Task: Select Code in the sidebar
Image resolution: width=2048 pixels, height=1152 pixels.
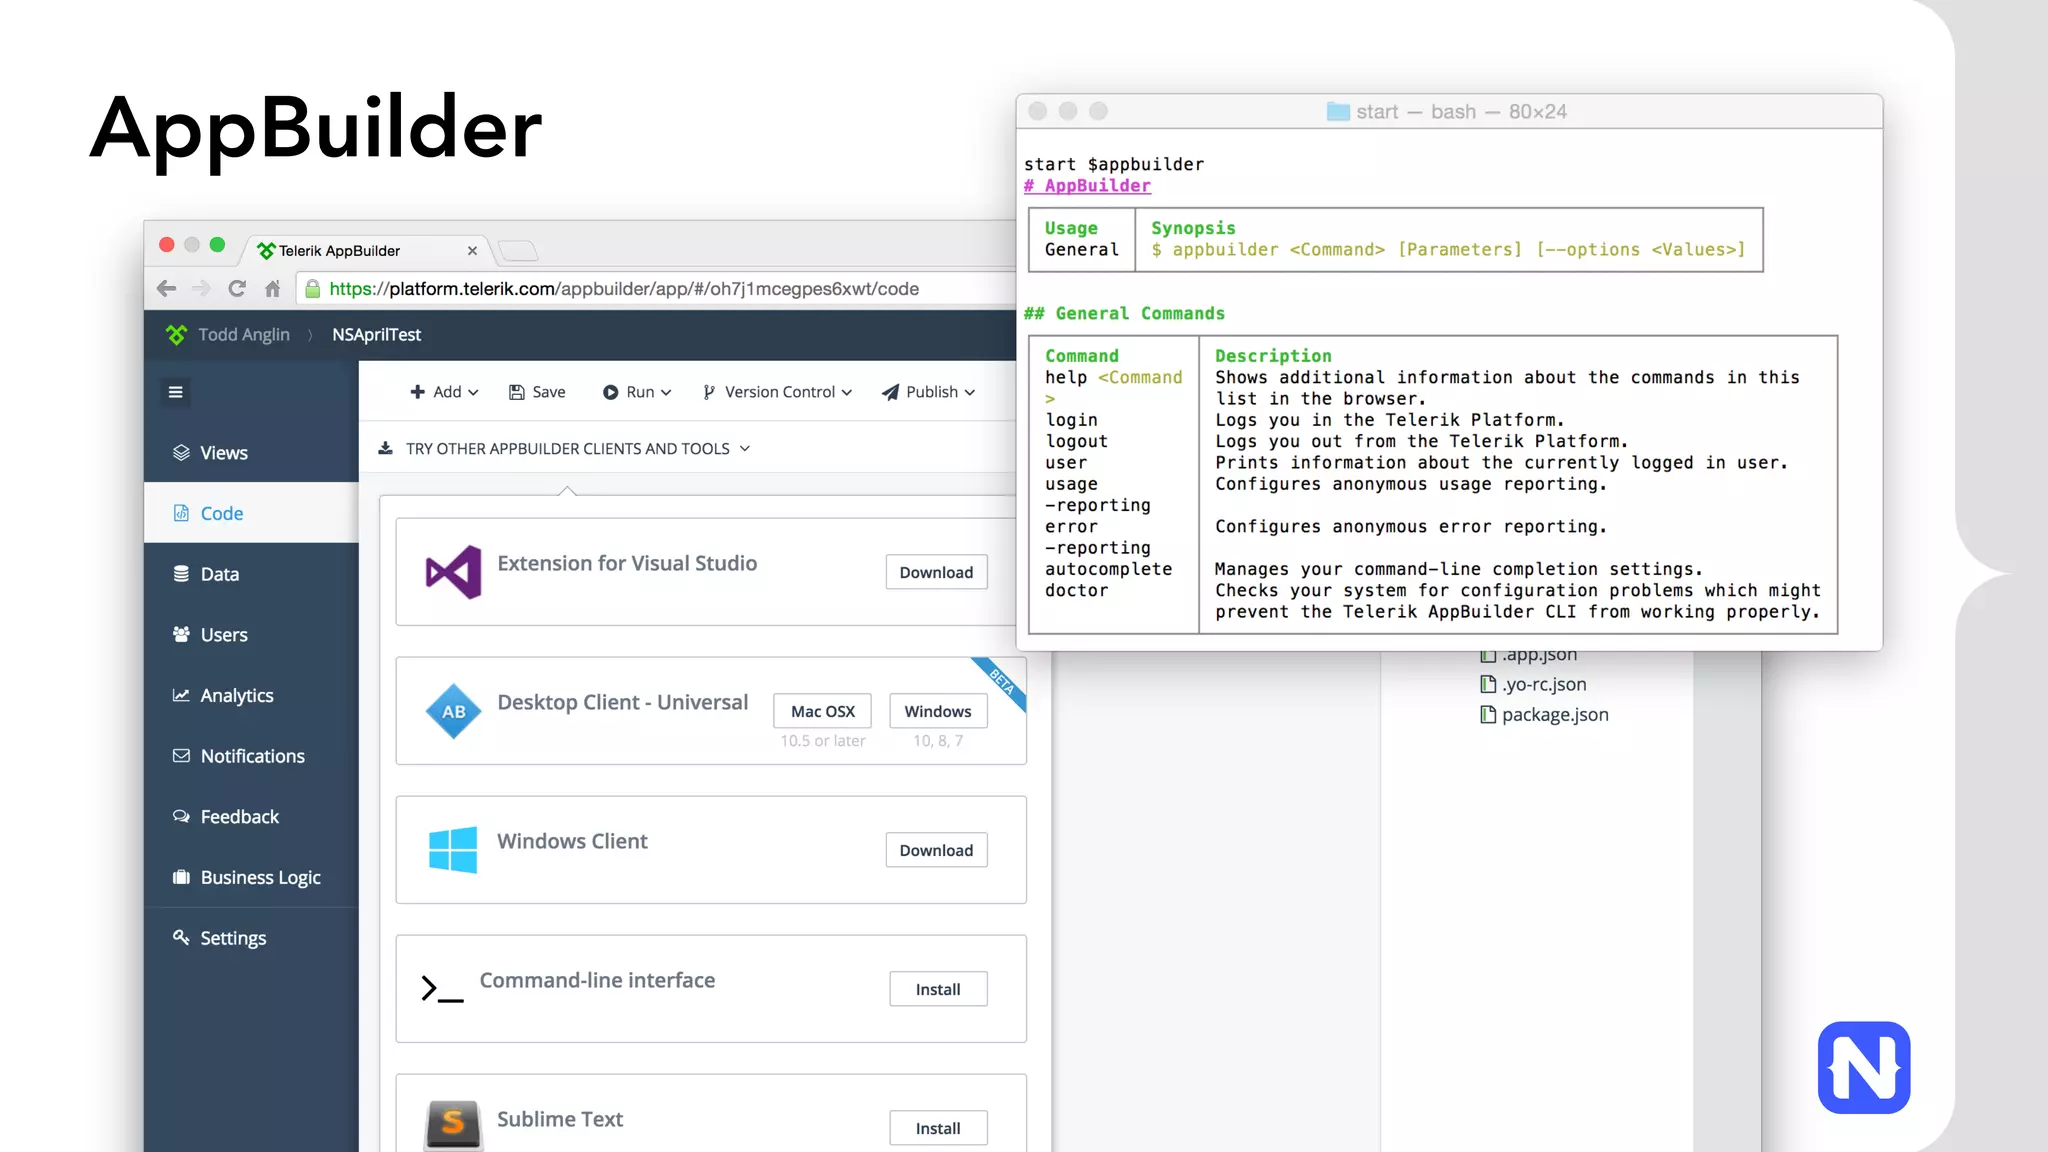Action: (x=251, y=513)
